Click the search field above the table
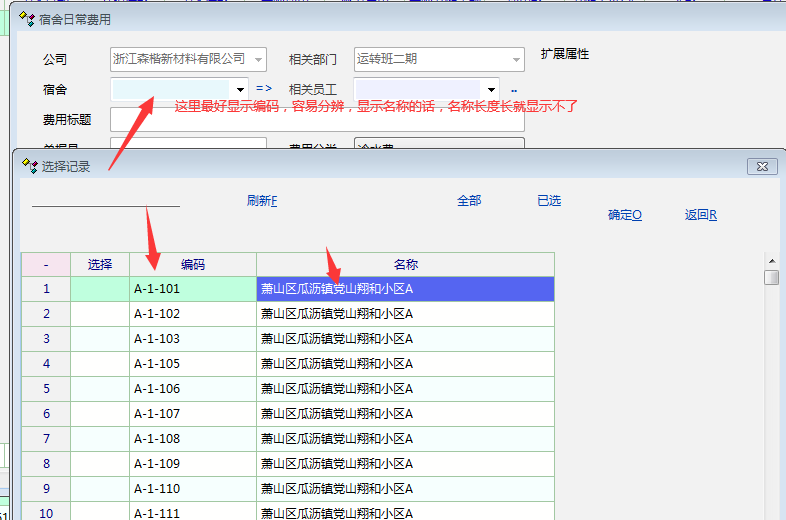Screen dimensions: 786x520 point(106,198)
